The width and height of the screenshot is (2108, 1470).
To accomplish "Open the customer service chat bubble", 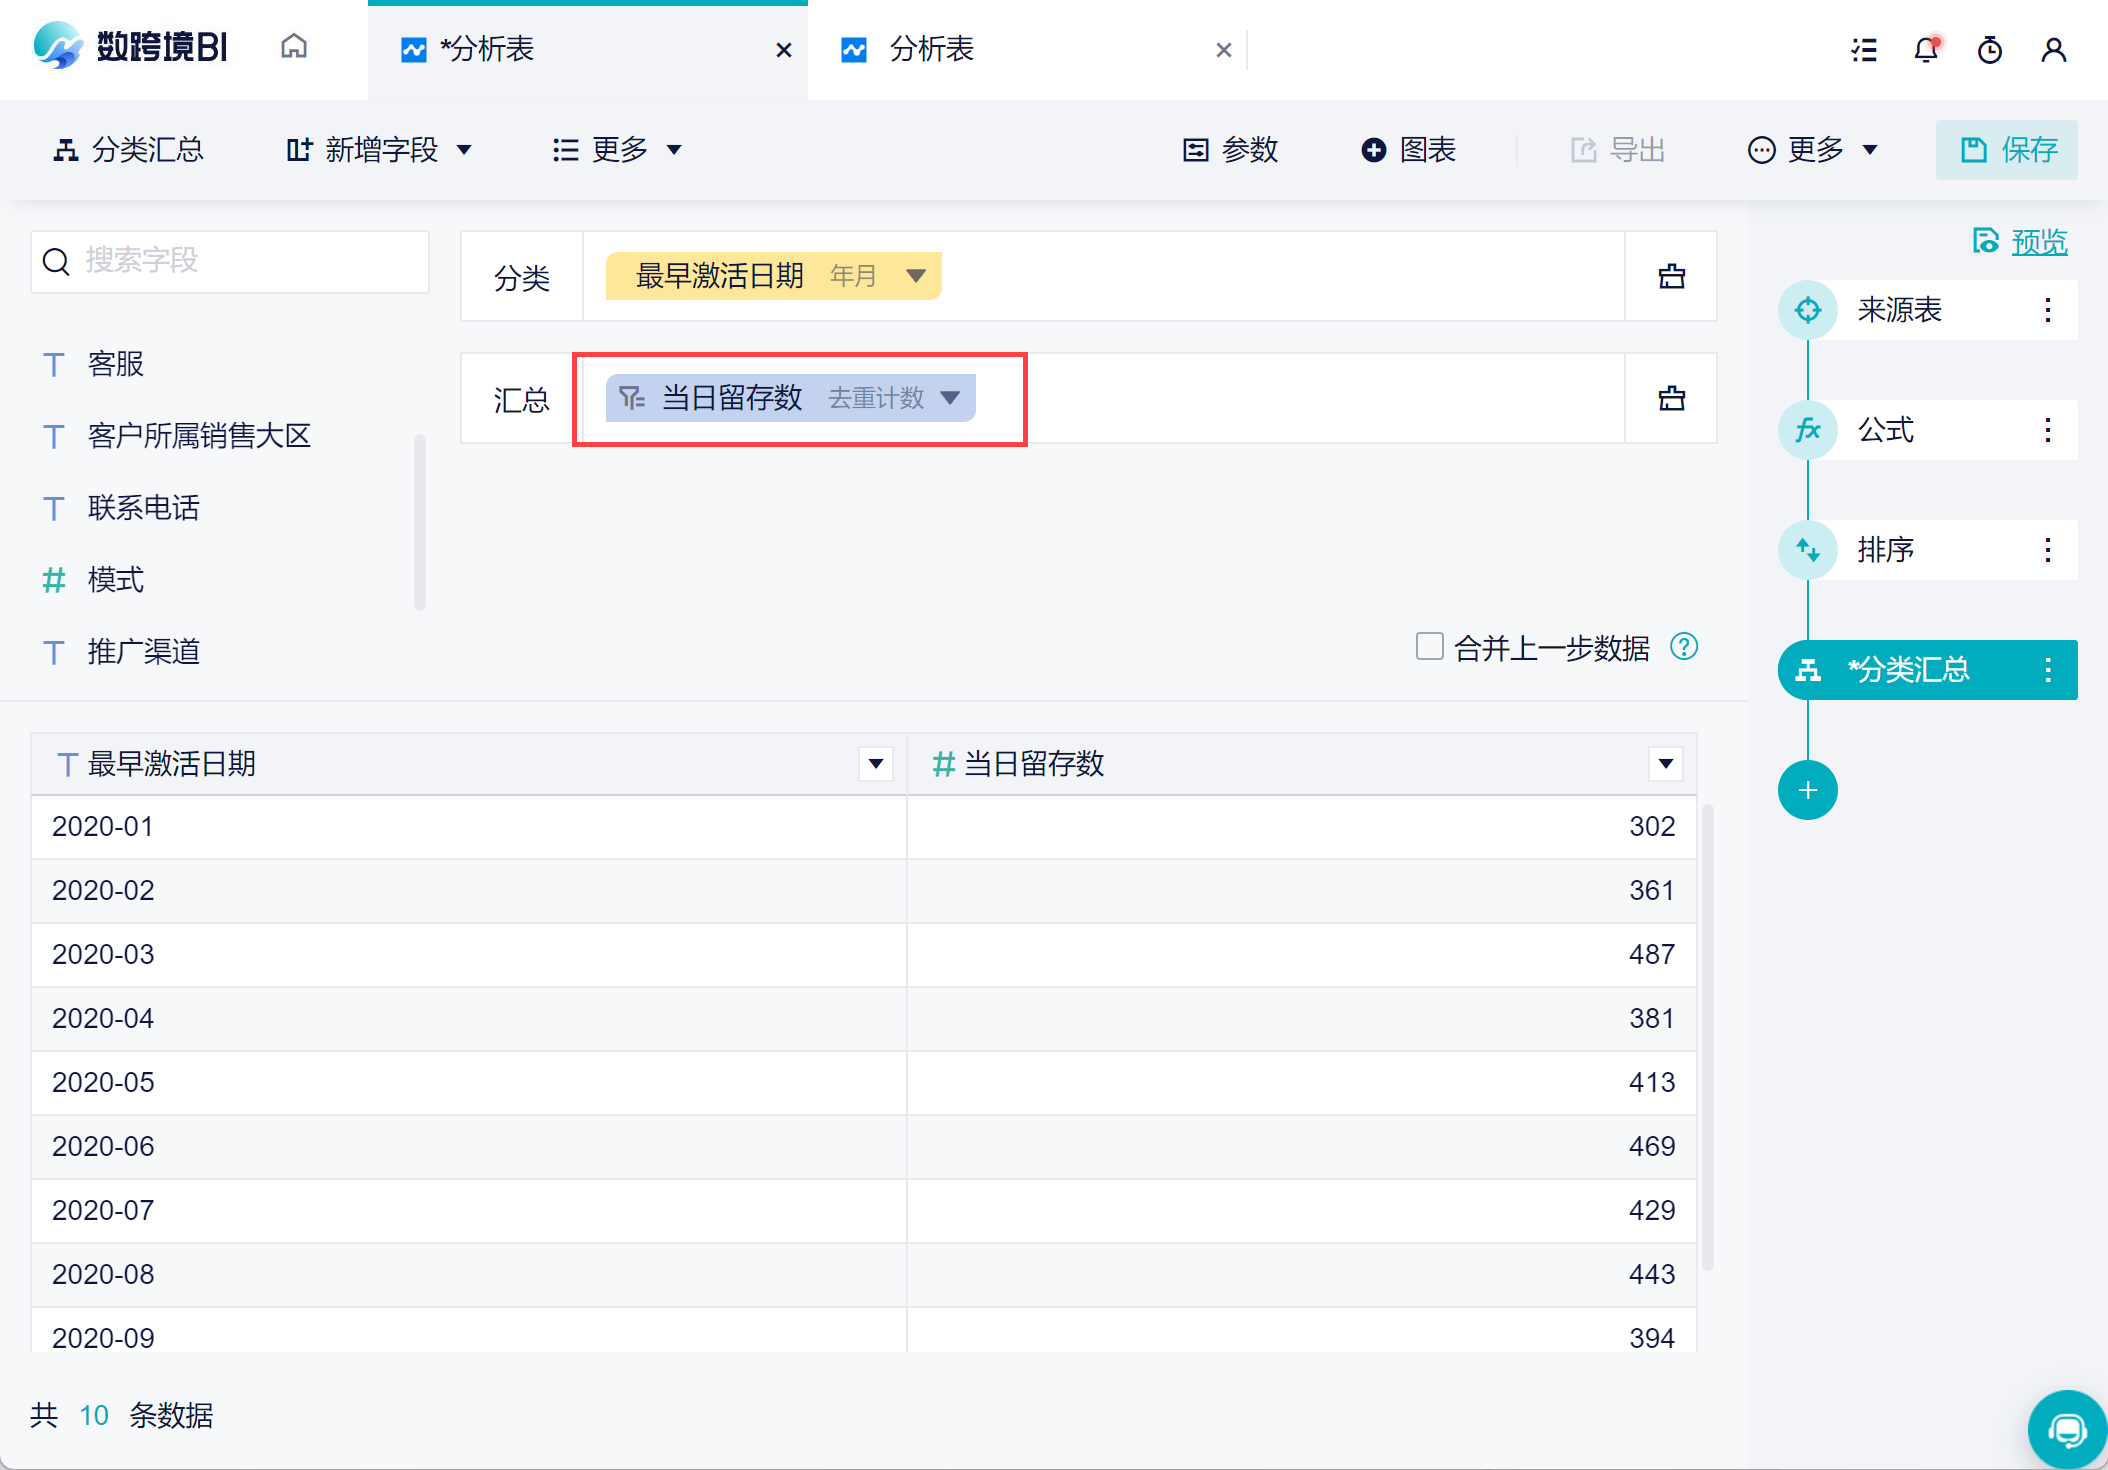I will (x=2066, y=1430).
